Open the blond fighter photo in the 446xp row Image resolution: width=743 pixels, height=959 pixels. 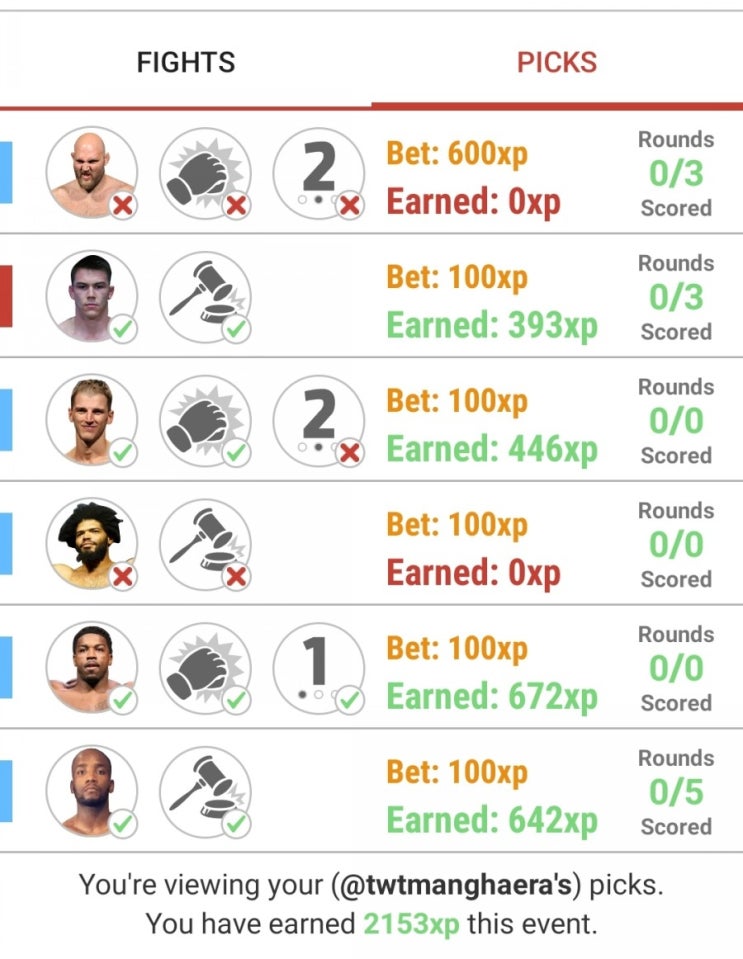92,421
